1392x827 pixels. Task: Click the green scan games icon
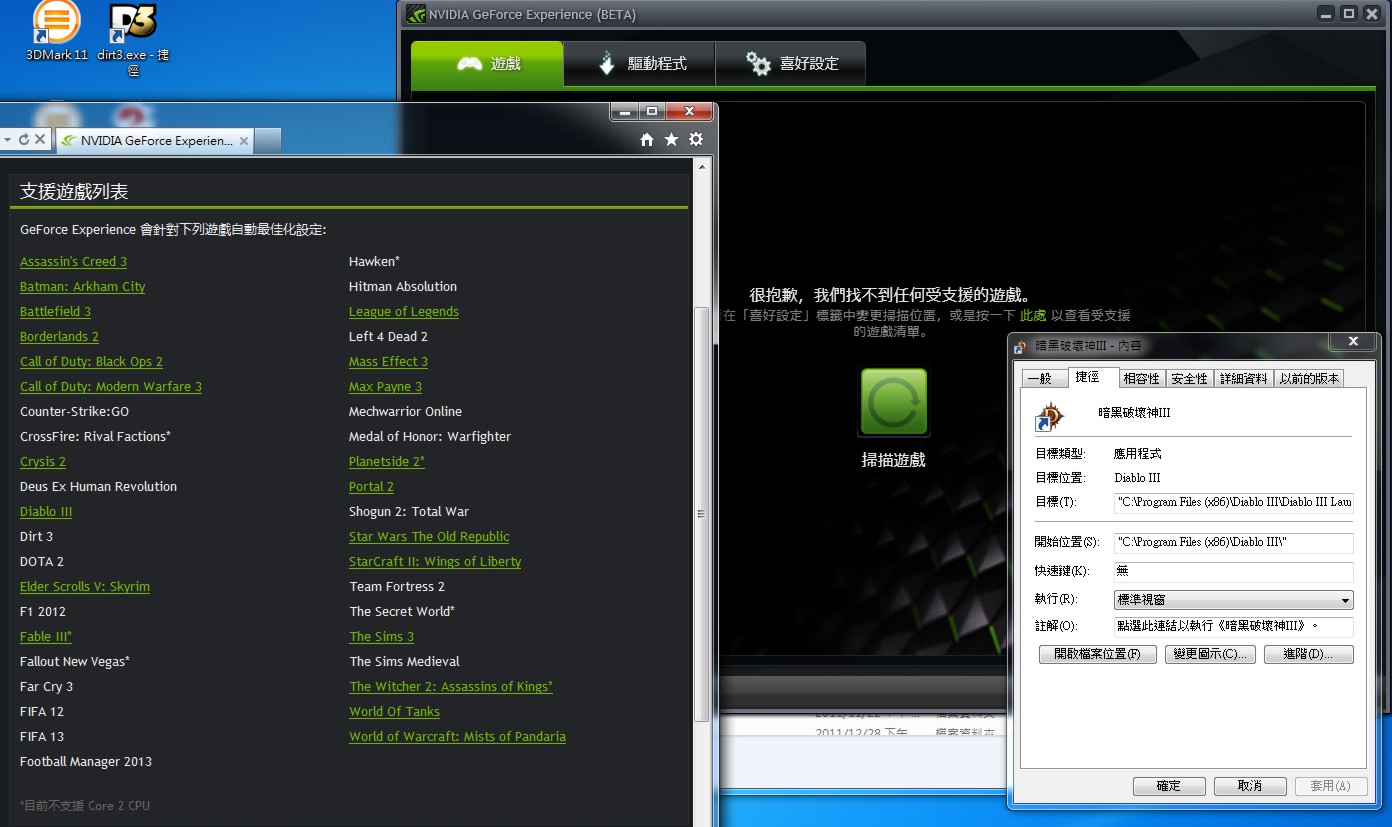(894, 402)
